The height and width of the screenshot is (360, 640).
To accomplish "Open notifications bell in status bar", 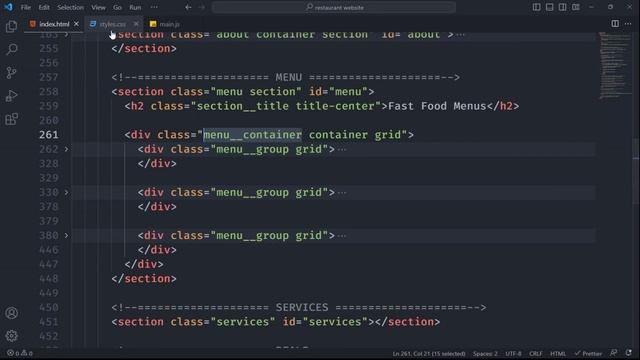I will coord(629,353).
